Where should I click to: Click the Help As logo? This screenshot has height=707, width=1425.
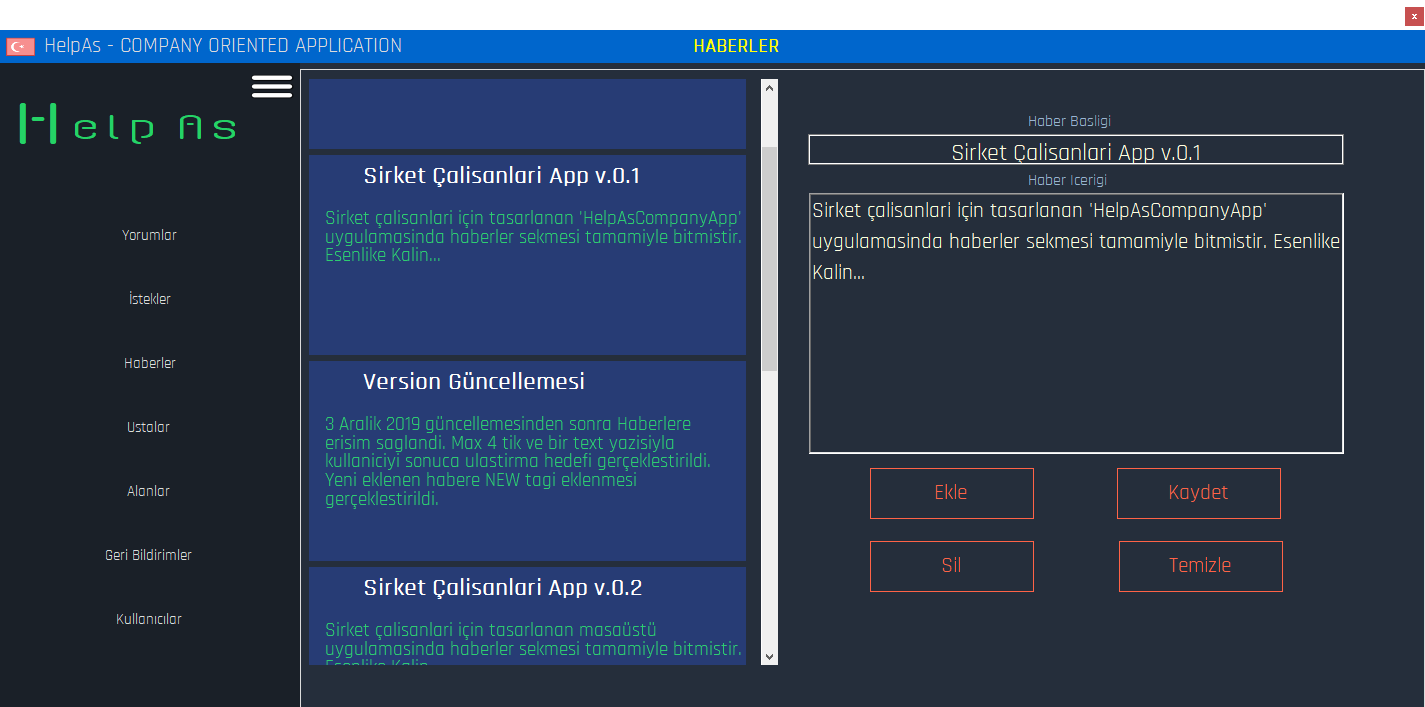click(x=126, y=124)
